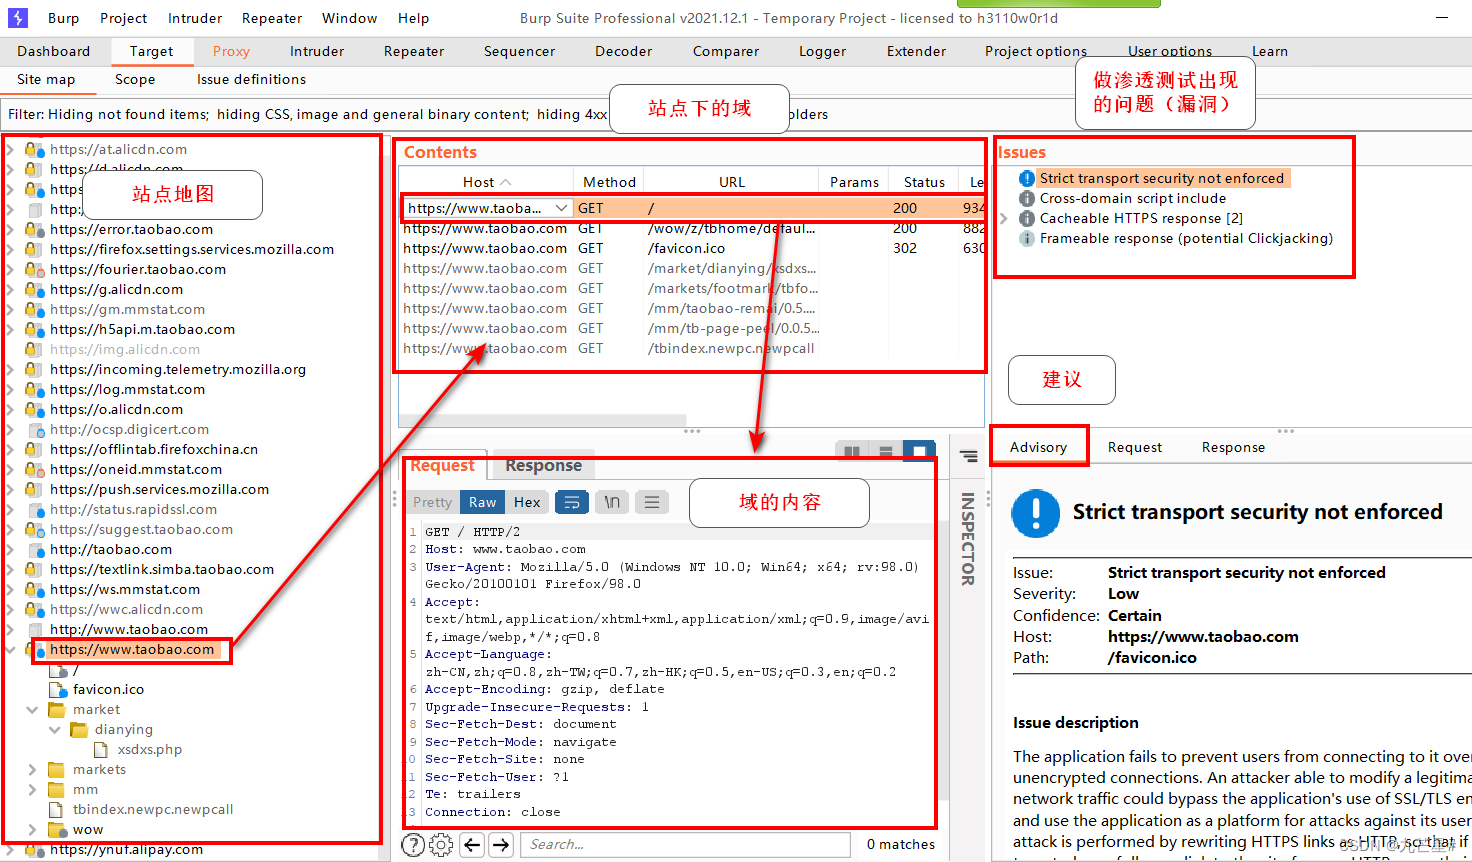
Task: Switch to the Extender tab
Action: coord(916,51)
